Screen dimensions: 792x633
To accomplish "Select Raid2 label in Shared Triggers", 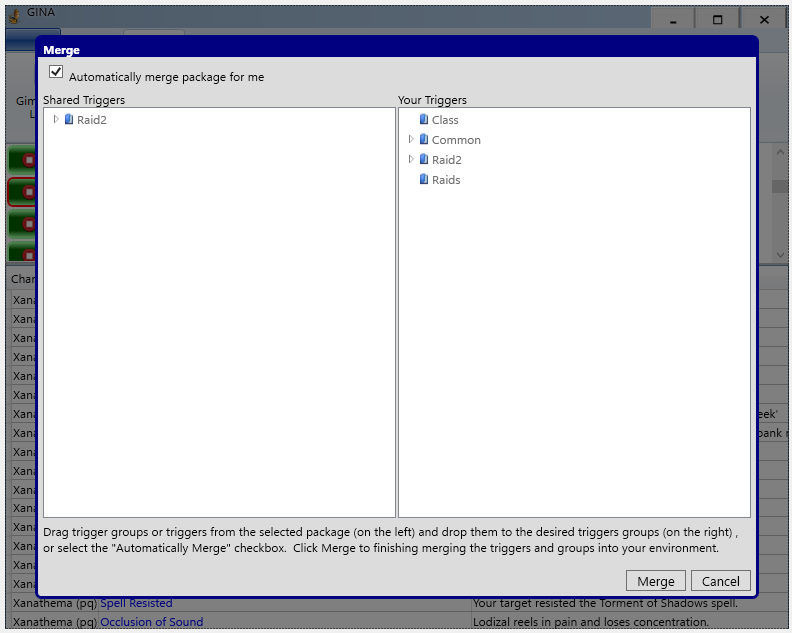I will pyautogui.click(x=92, y=120).
